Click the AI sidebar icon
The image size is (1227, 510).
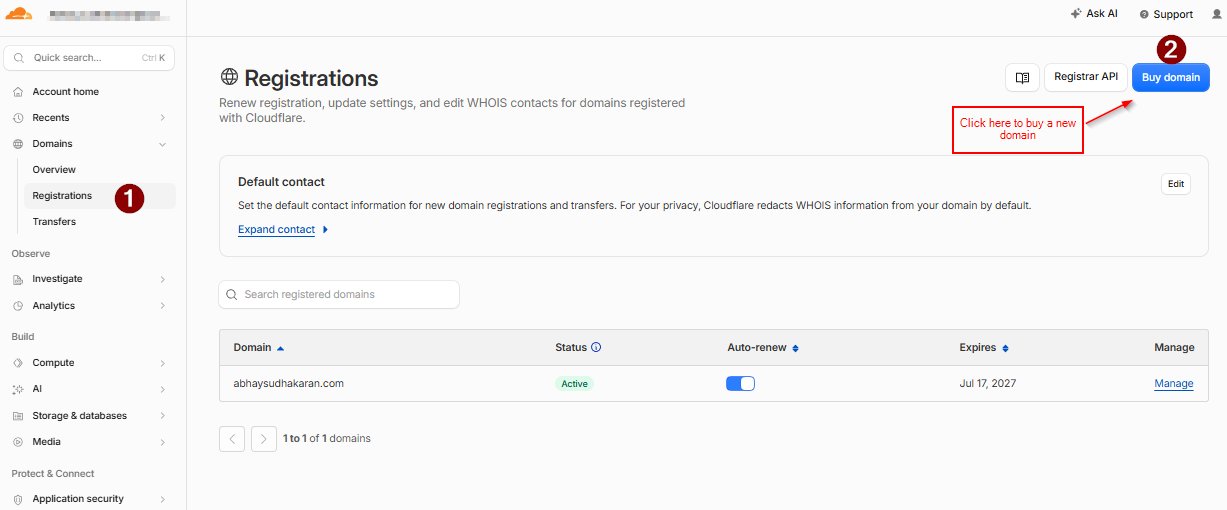click(18, 389)
